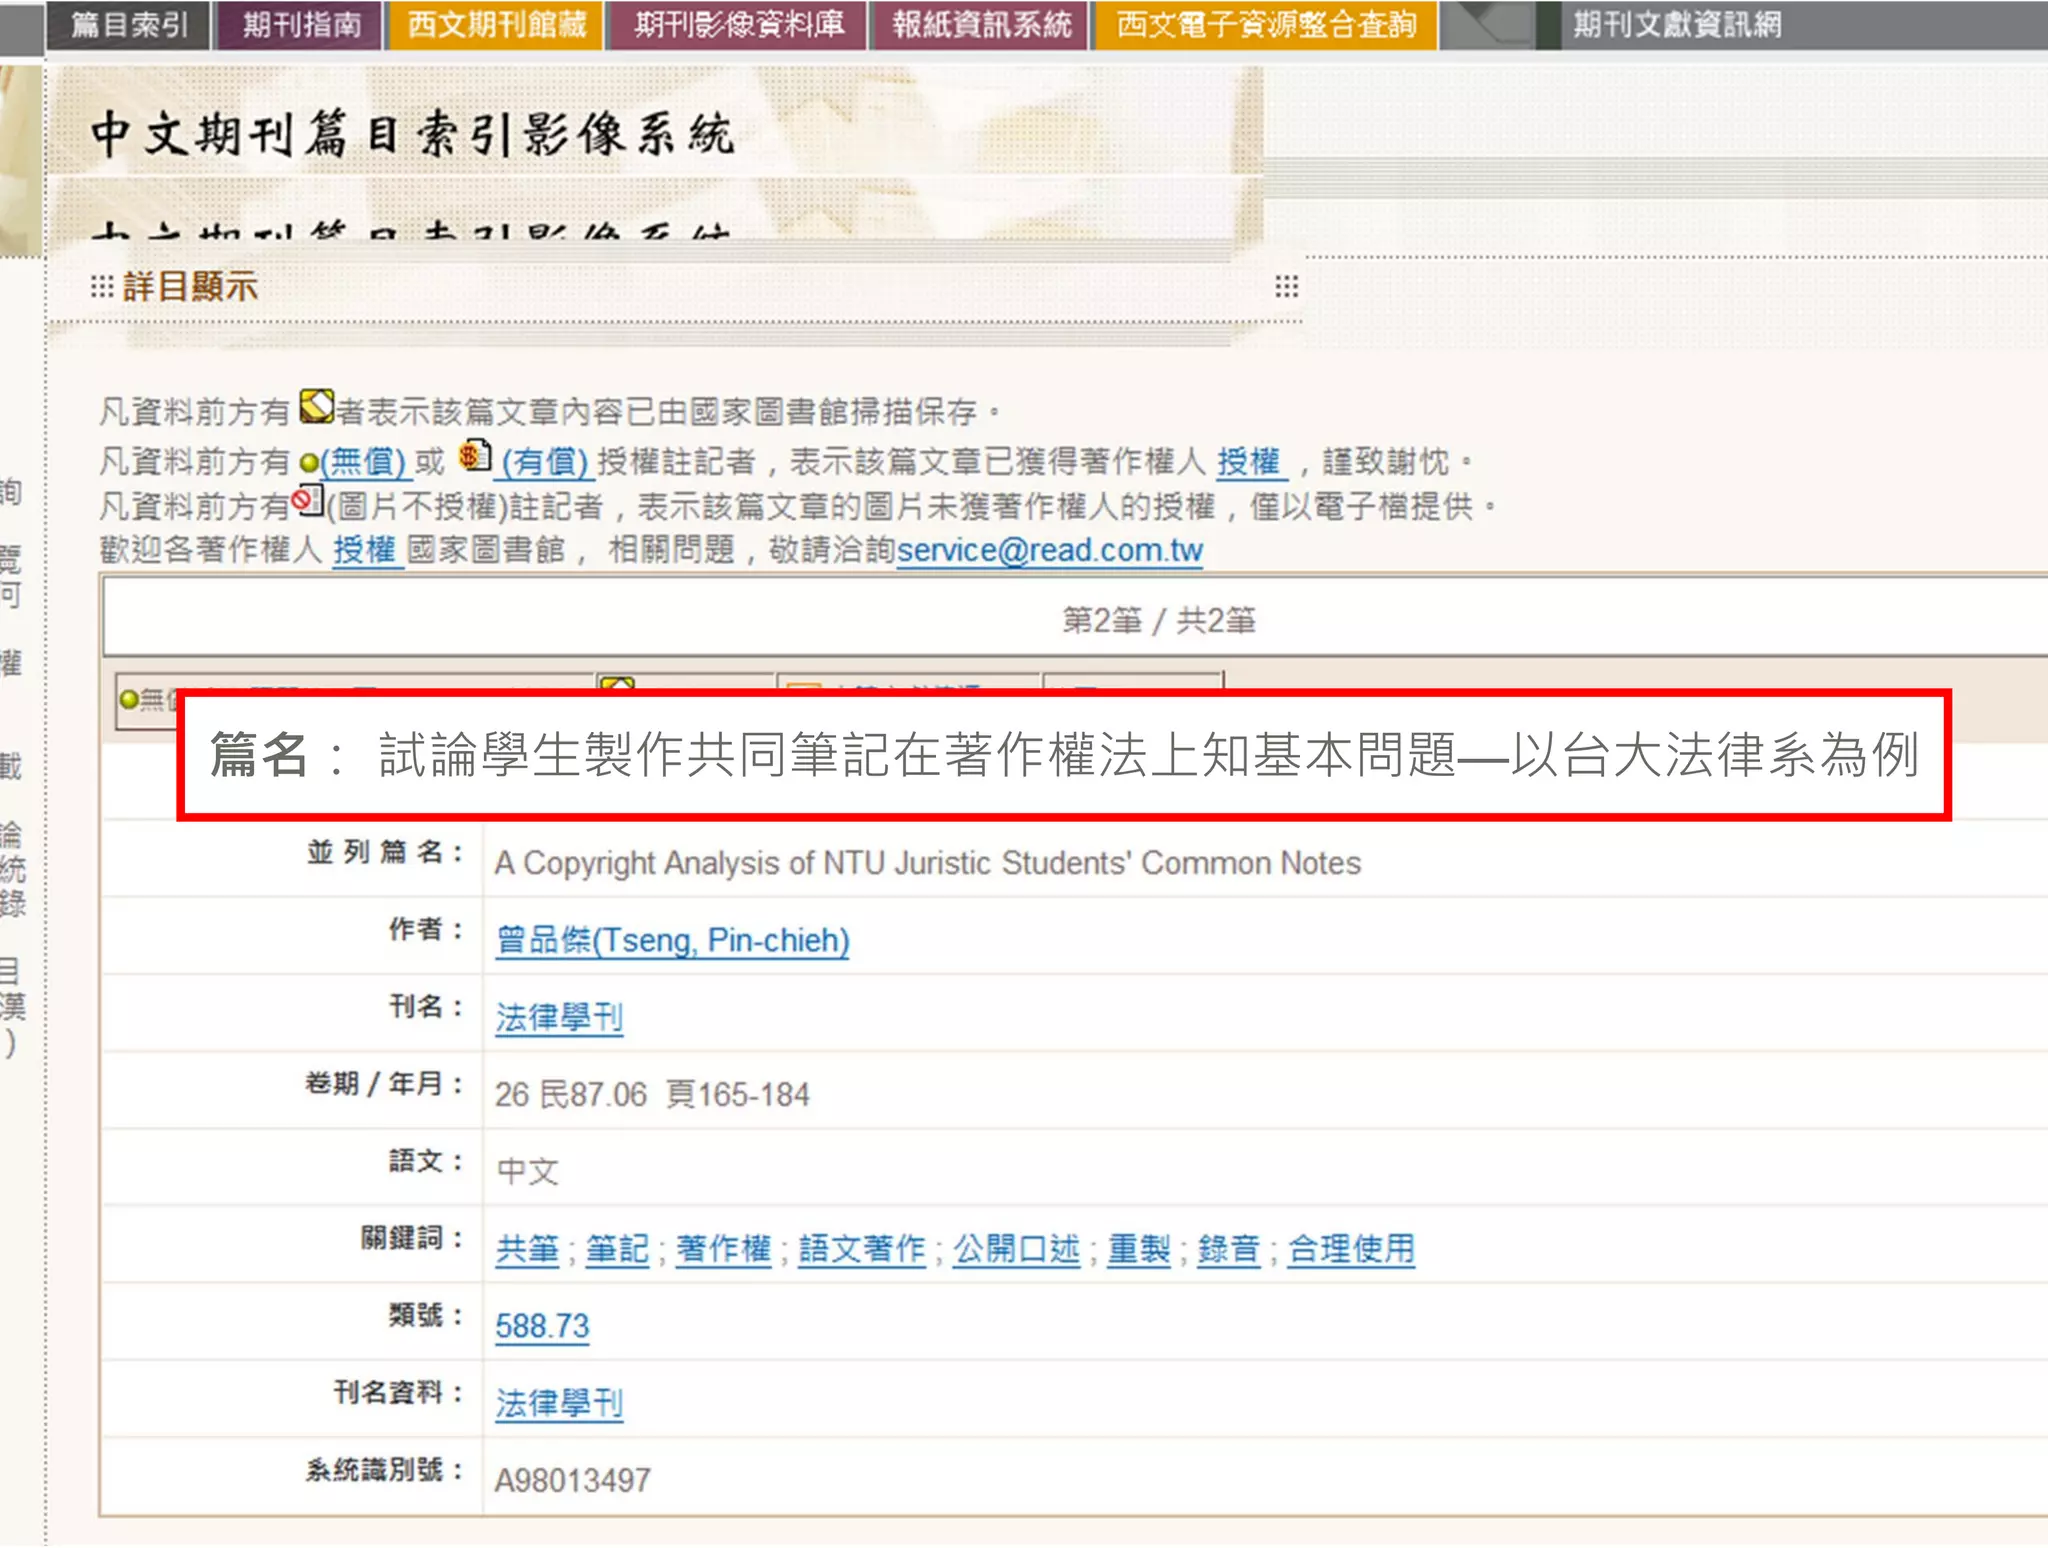
Task: Click the 授權 link before 國家圖書館
Action: (x=365, y=550)
